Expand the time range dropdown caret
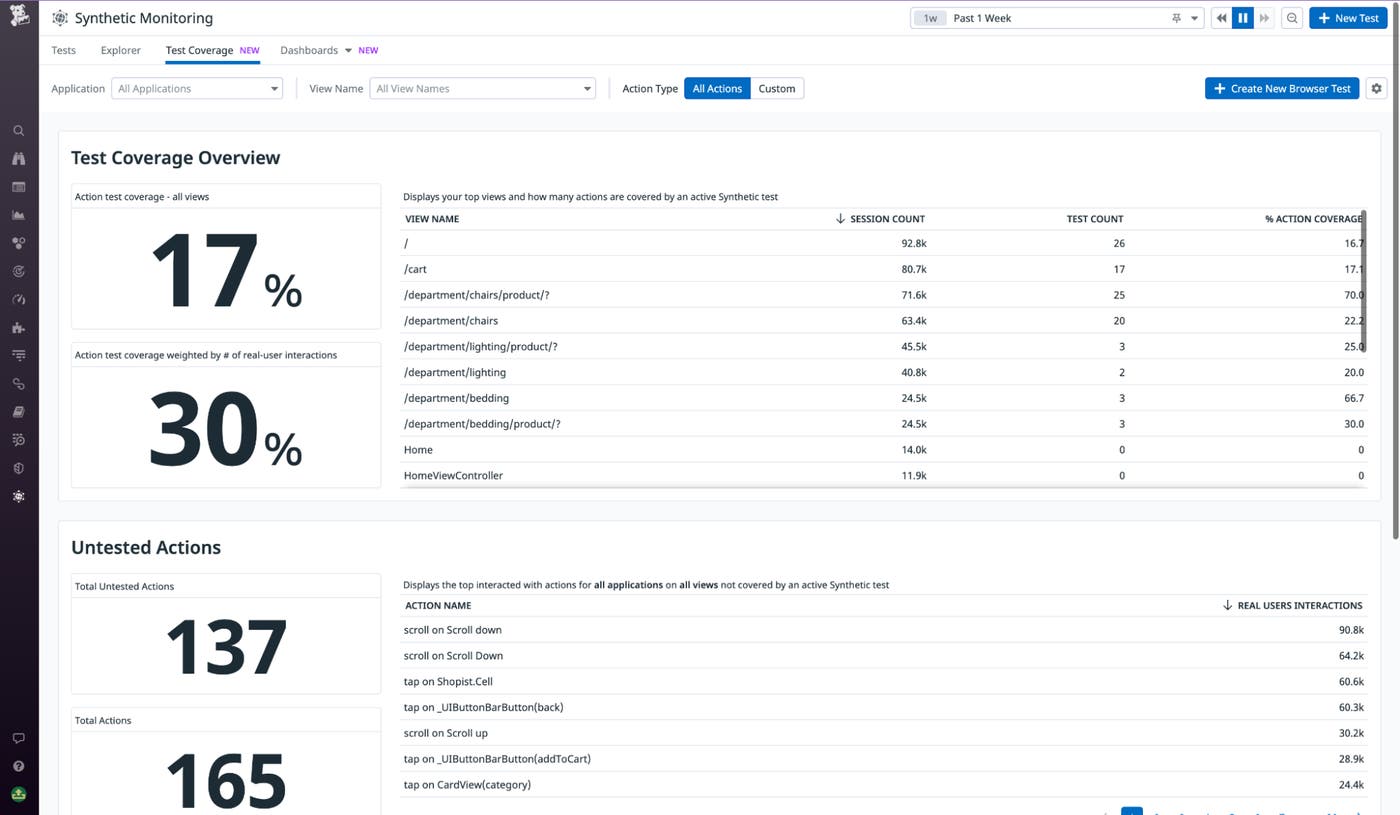 tap(1194, 18)
